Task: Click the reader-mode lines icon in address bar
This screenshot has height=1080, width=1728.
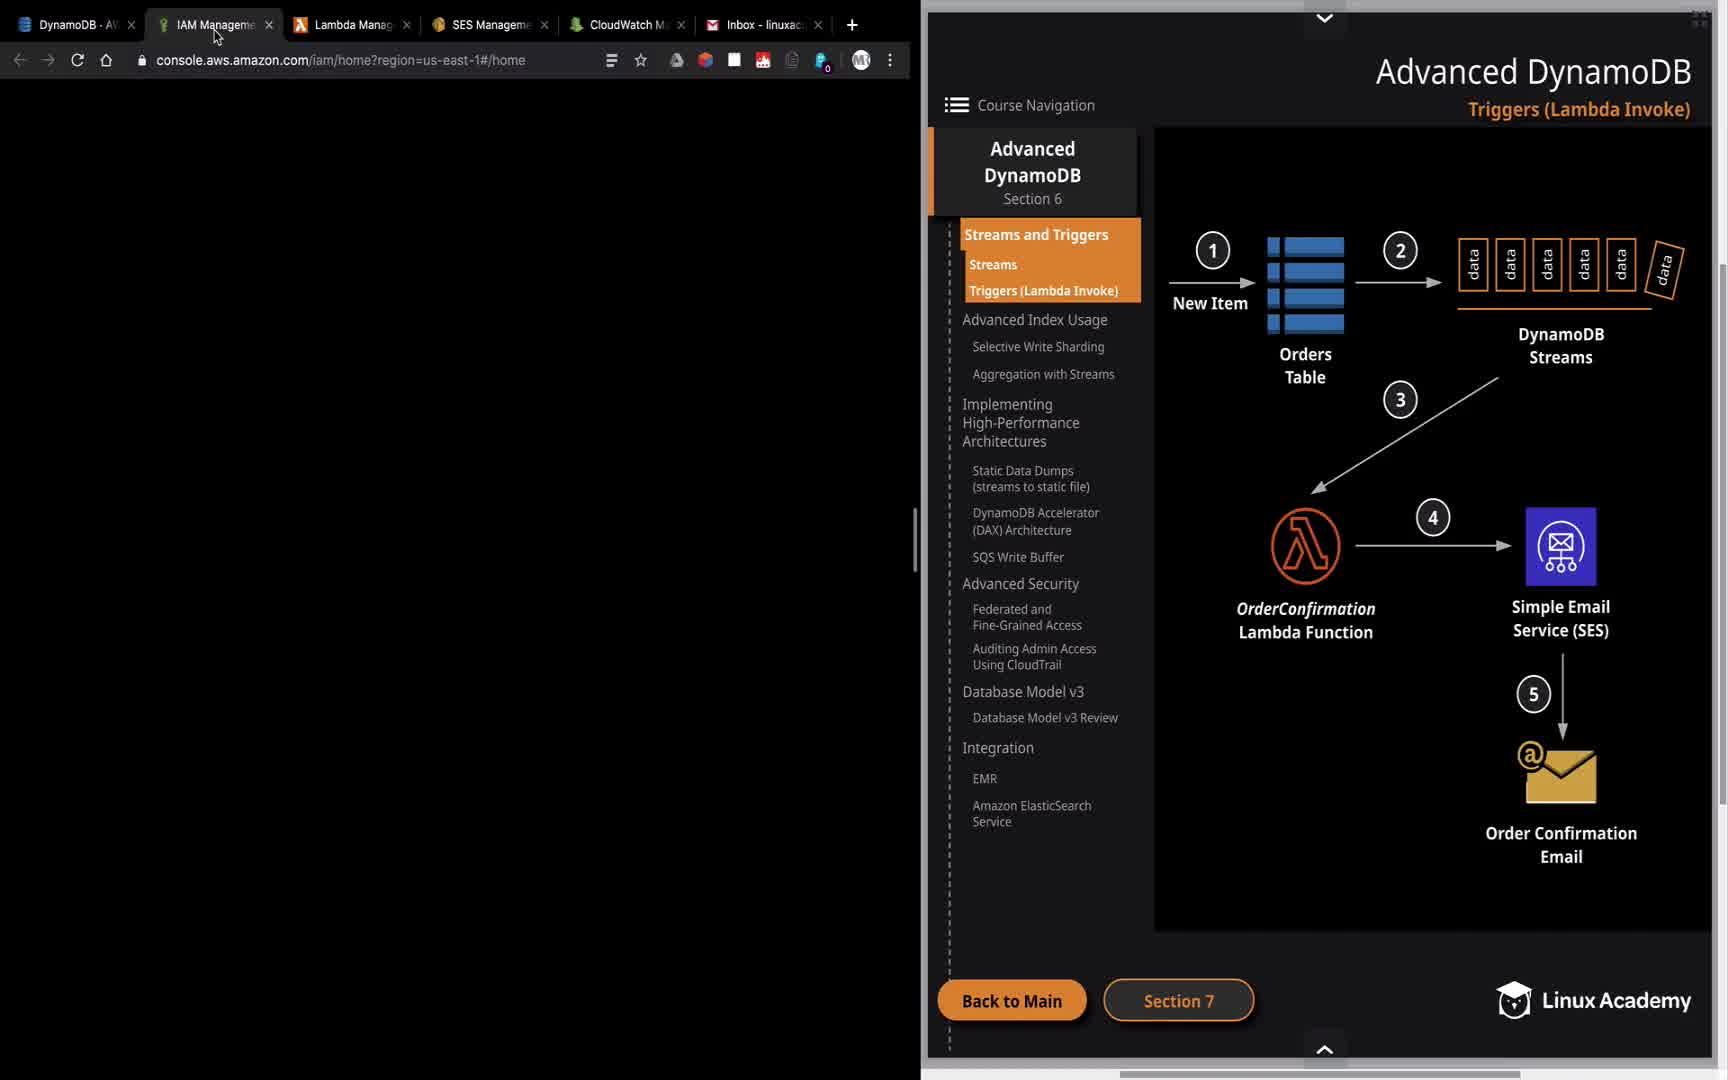Action: 612,60
